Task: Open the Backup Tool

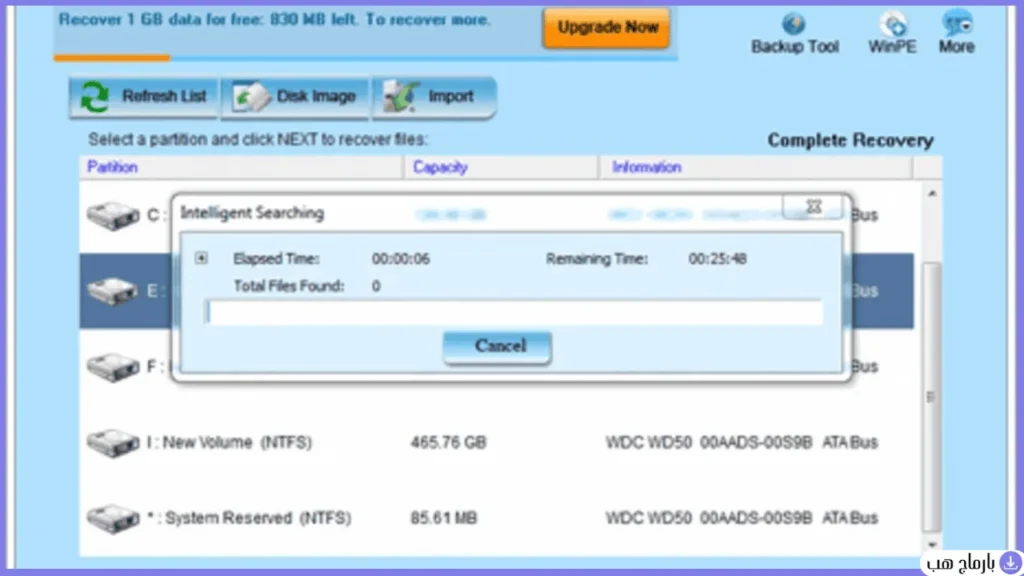Action: [x=794, y=34]
